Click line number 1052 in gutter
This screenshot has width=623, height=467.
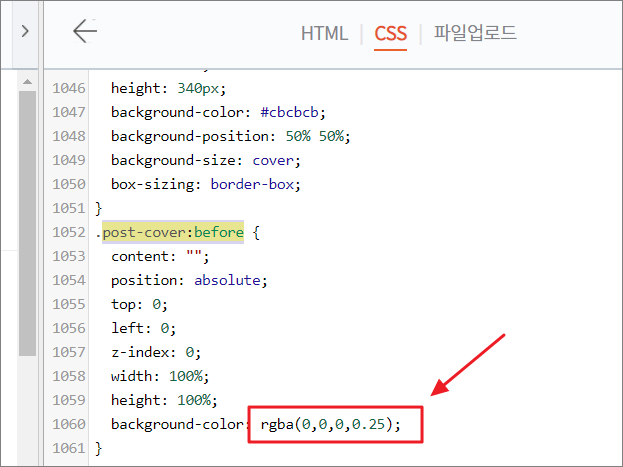tap(69, 232)
